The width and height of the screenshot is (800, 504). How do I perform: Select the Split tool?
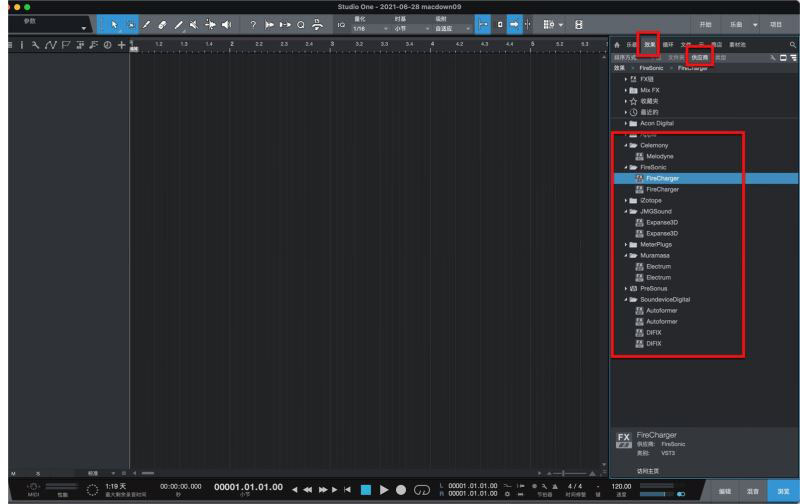(x=146, y=24)
